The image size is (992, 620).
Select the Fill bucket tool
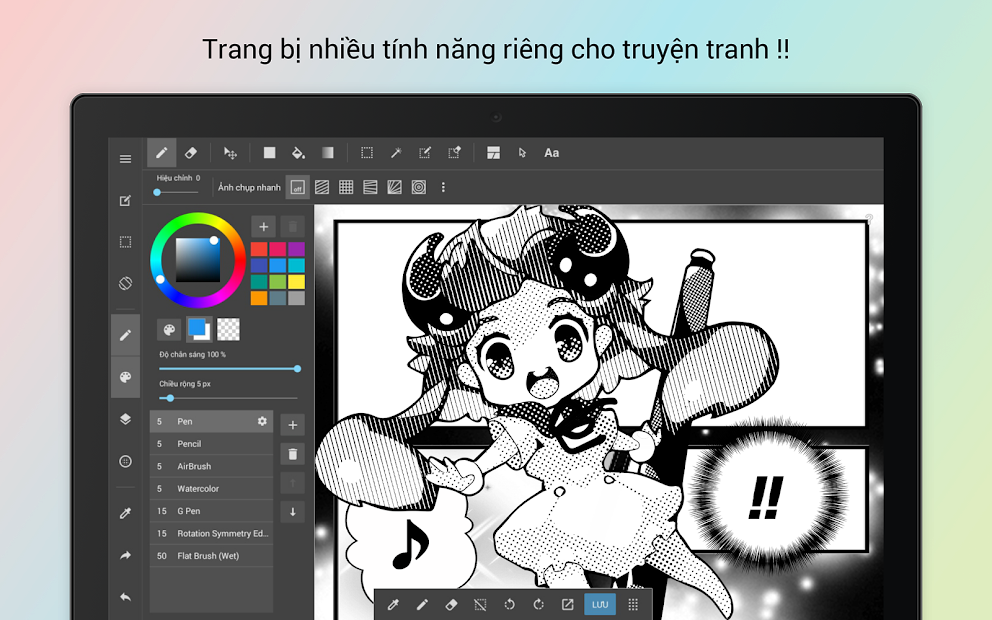298,153
